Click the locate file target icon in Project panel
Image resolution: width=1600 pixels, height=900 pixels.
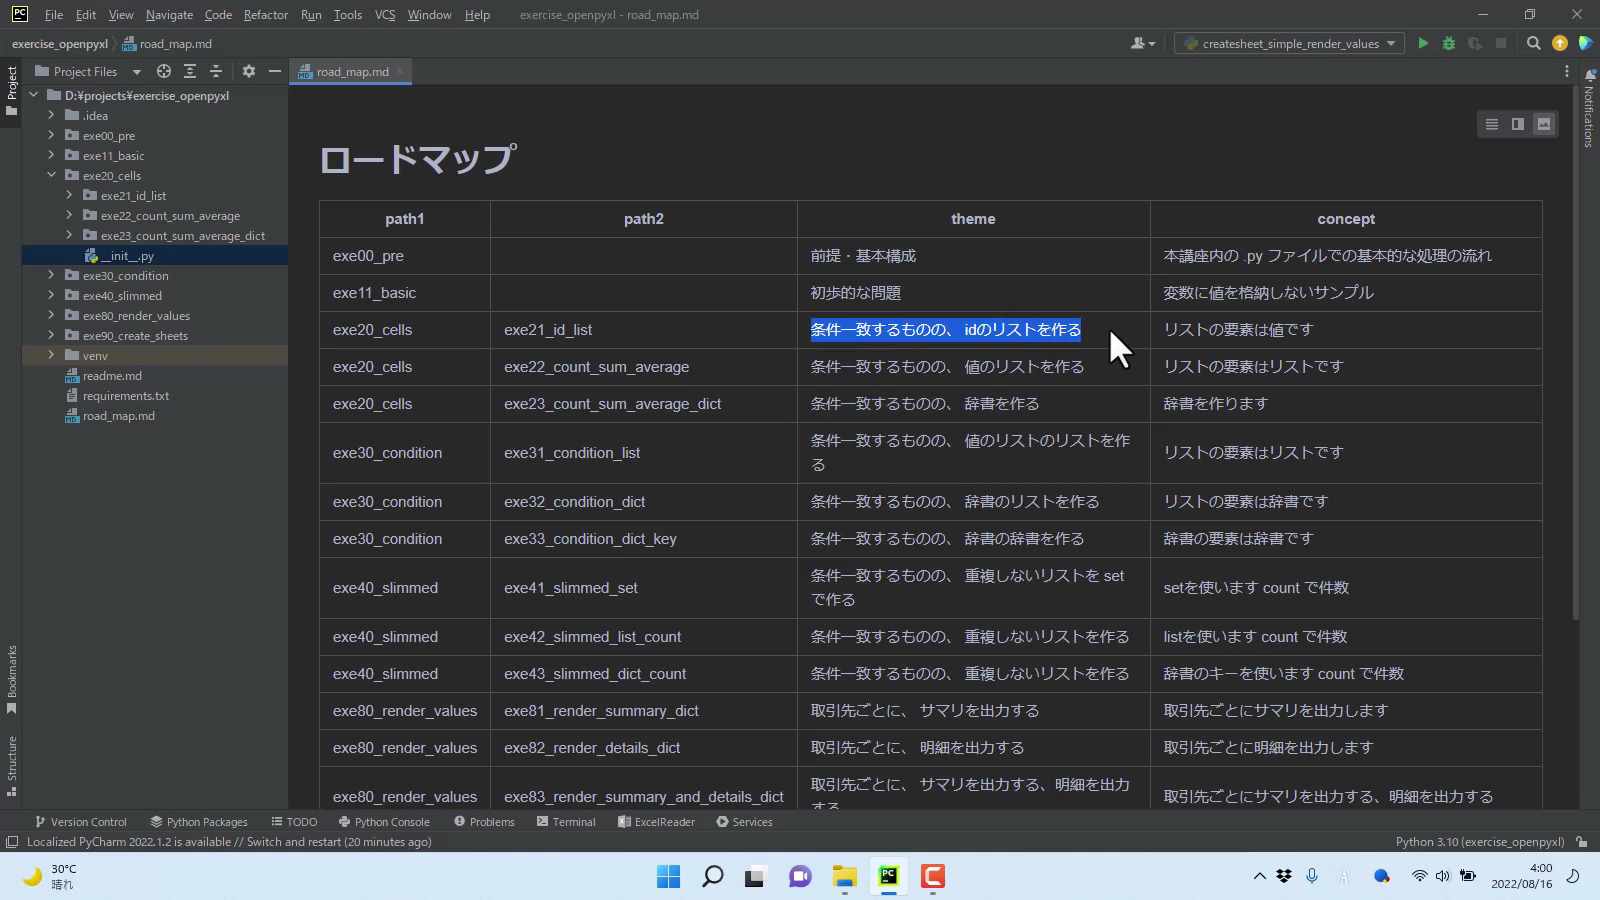164,71
